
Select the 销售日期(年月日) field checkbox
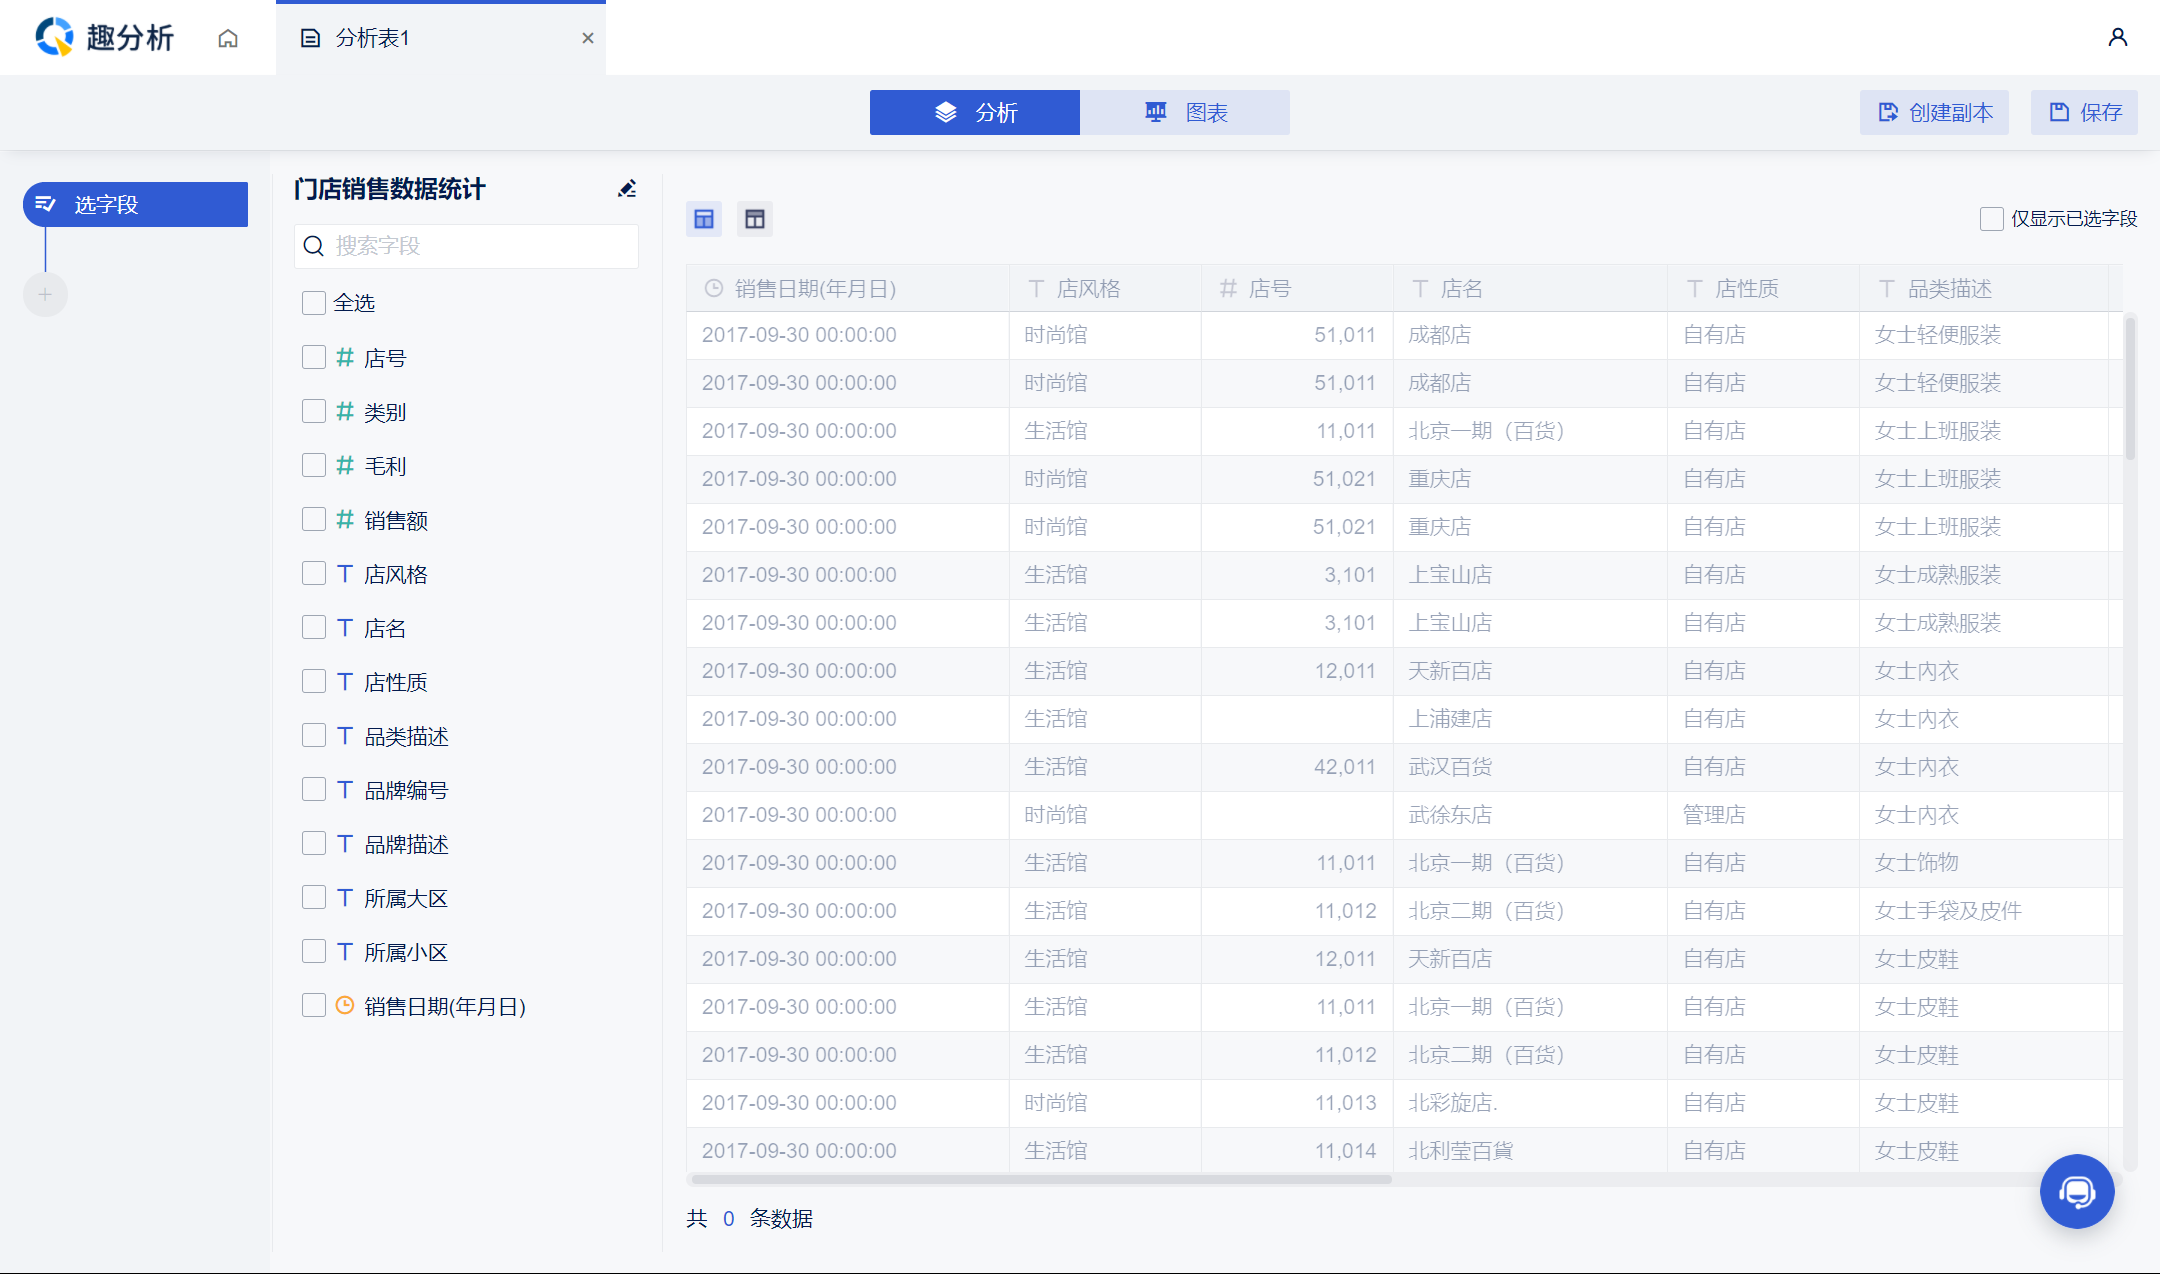point(314,1006)
